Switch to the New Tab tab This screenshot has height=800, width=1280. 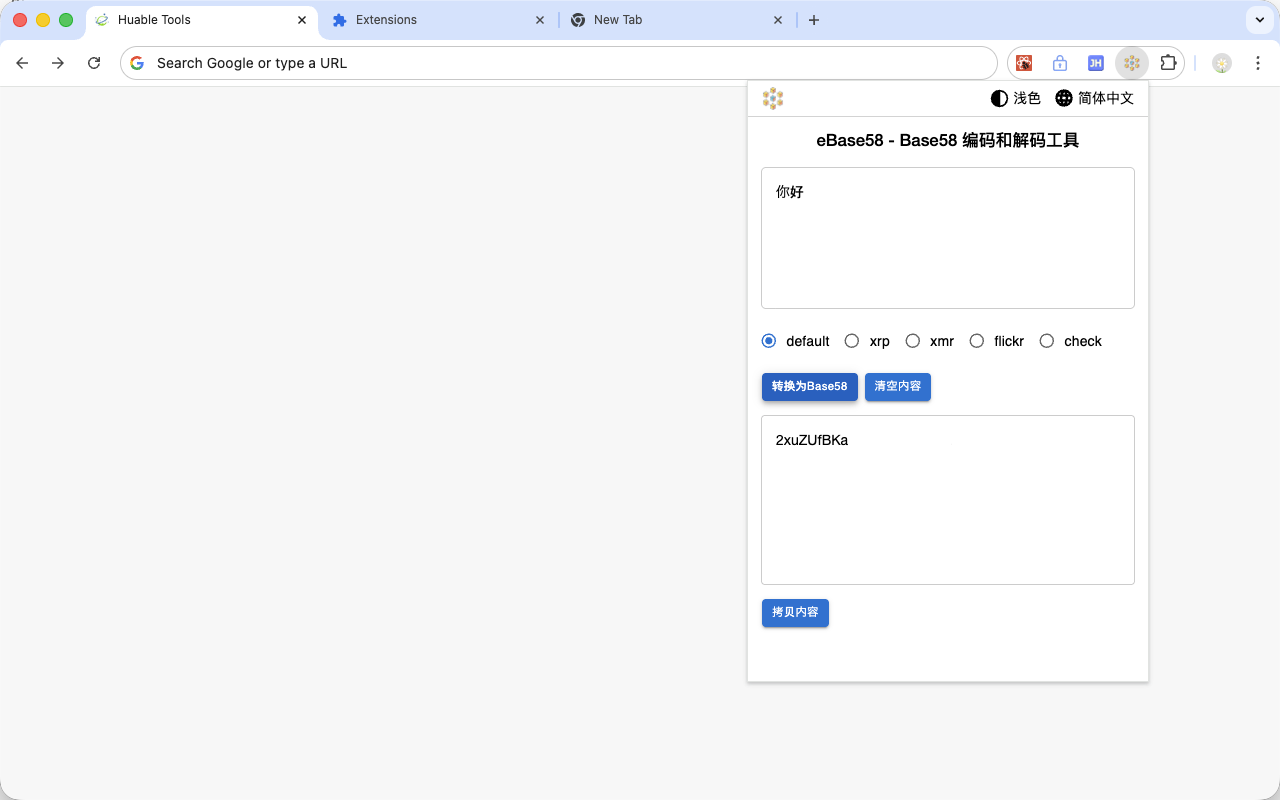pyautogui.click(x=677, y=20)
